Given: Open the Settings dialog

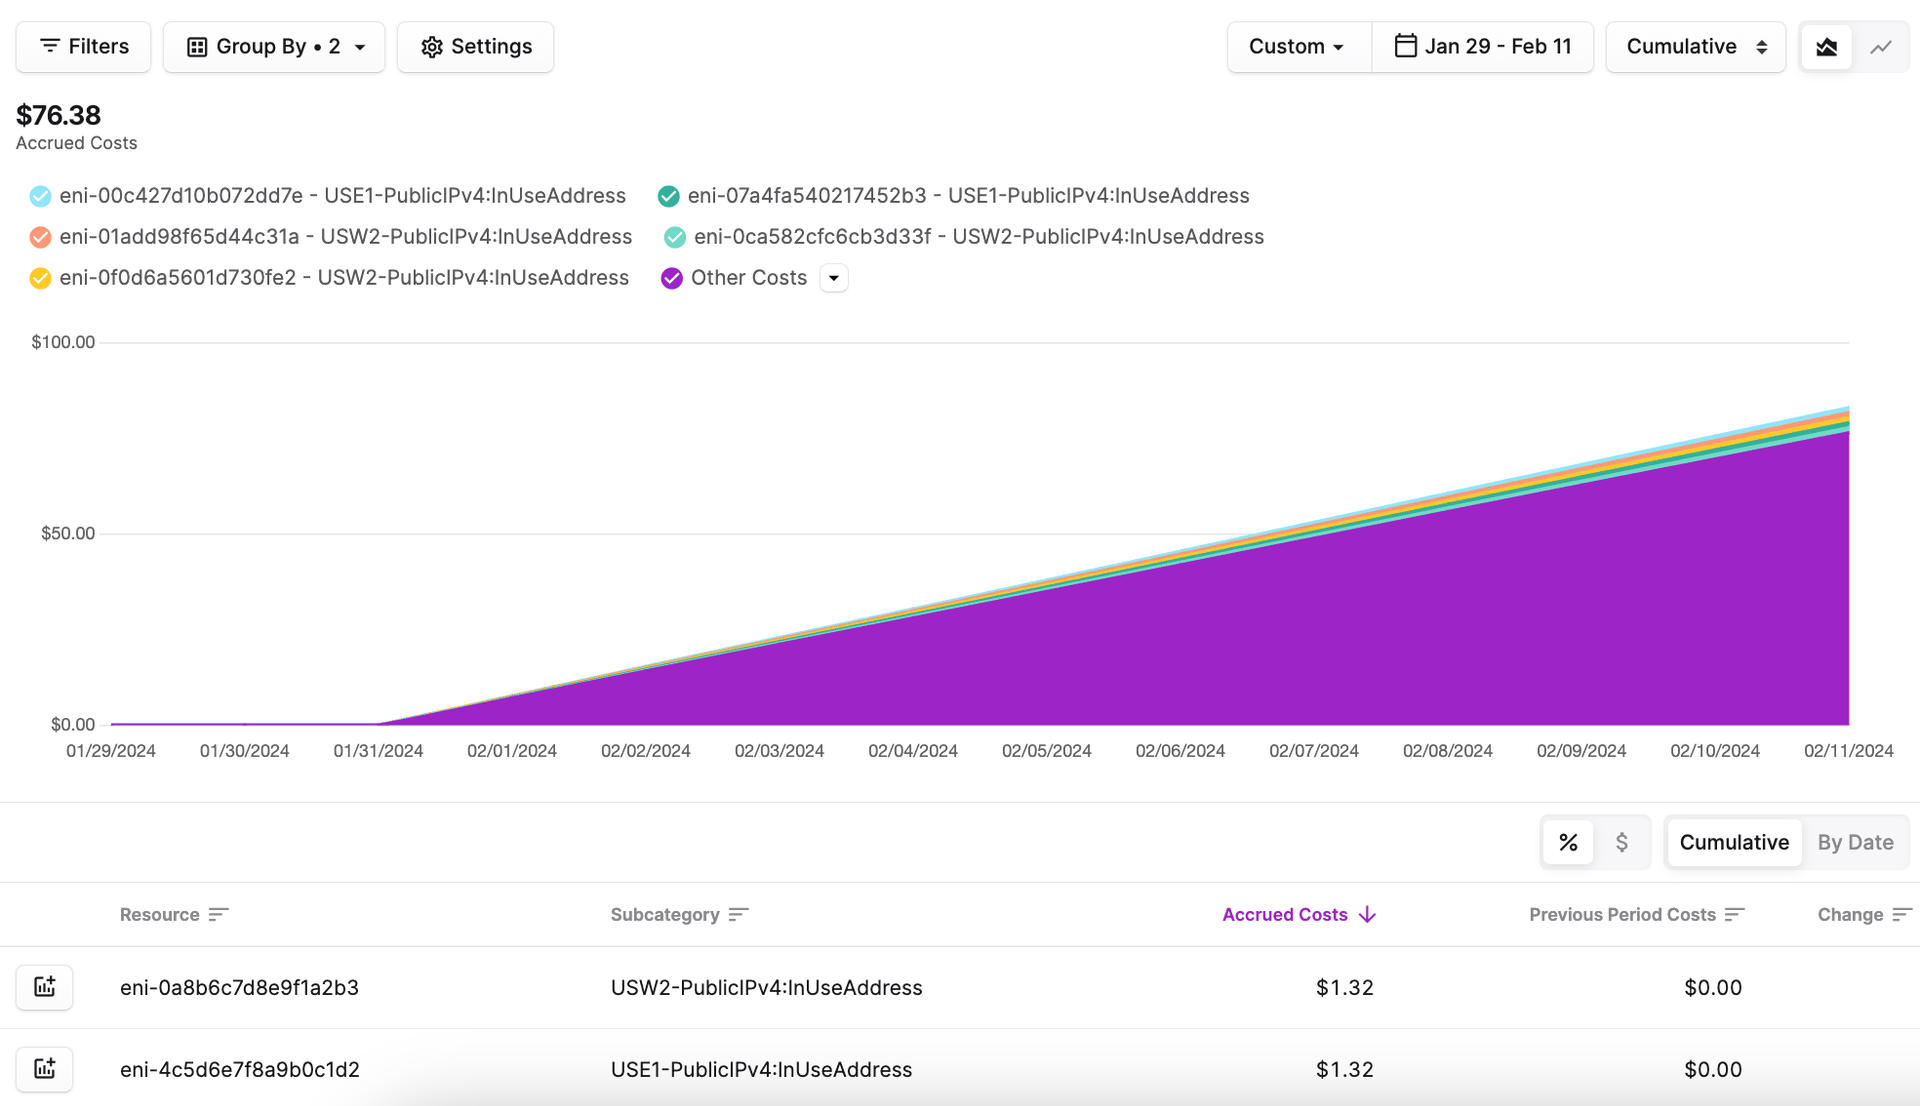Looking at the screenshot, I should (x=475, y=46).
